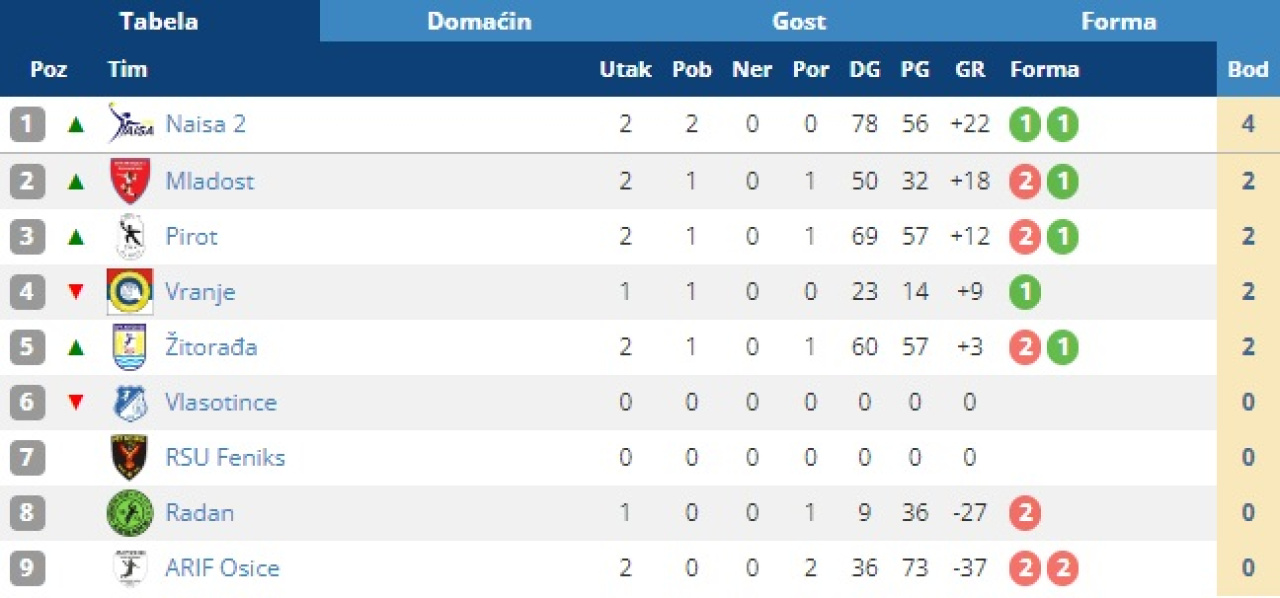
Task: Click Vranje's green form result circle
Action: click(x=1025, y=292)
